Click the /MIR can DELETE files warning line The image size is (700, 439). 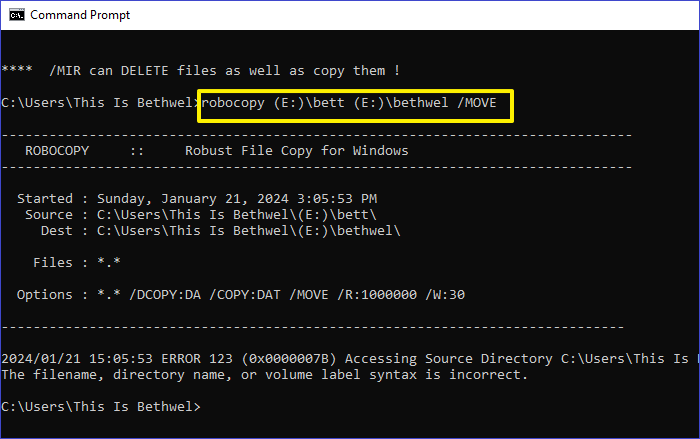click(200, 69)
